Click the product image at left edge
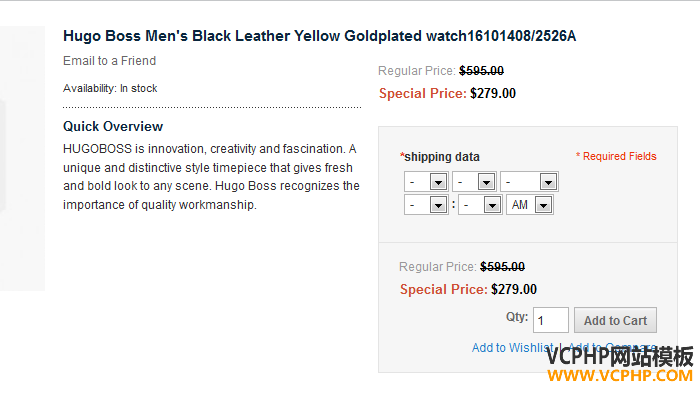Screen dimensions: 700x393 [x=22, y=159]
